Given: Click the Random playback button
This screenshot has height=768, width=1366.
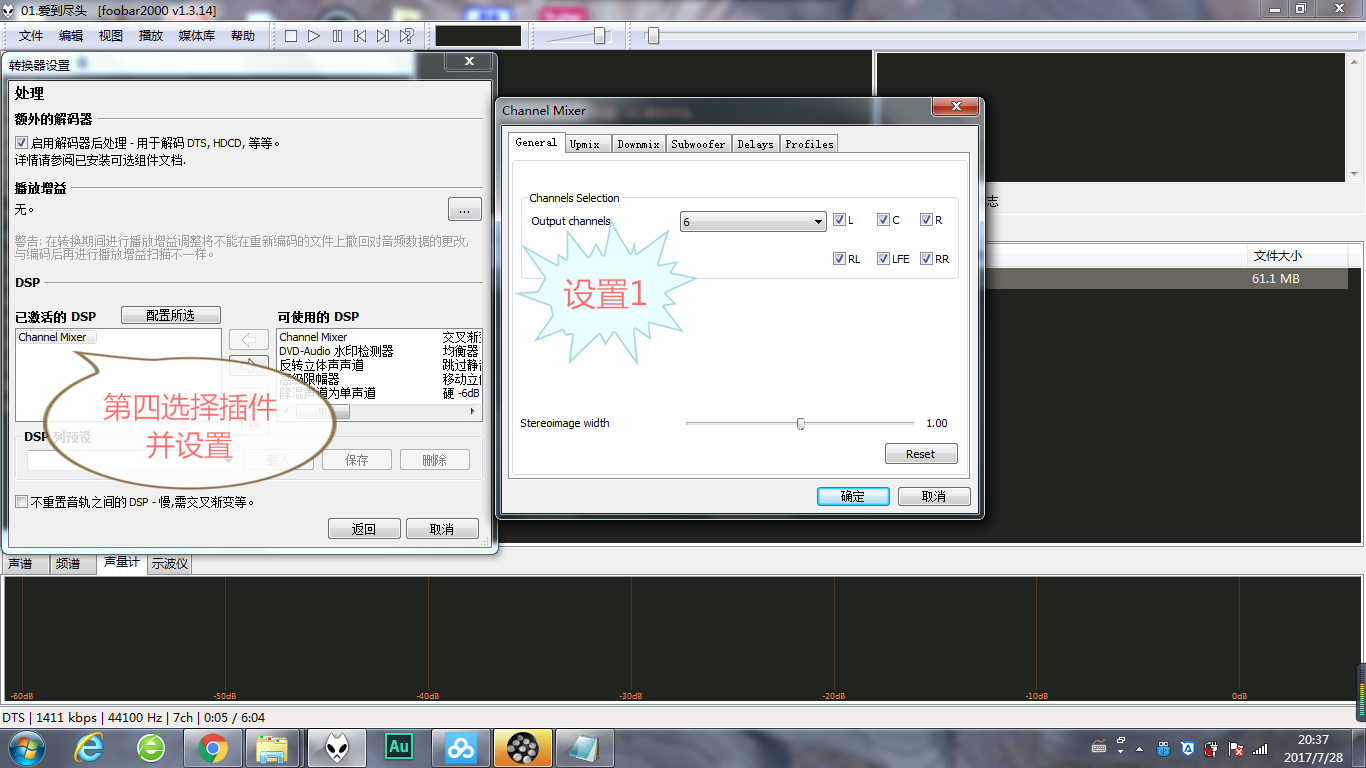Looking at the screenshot, I should coord(406,36).
